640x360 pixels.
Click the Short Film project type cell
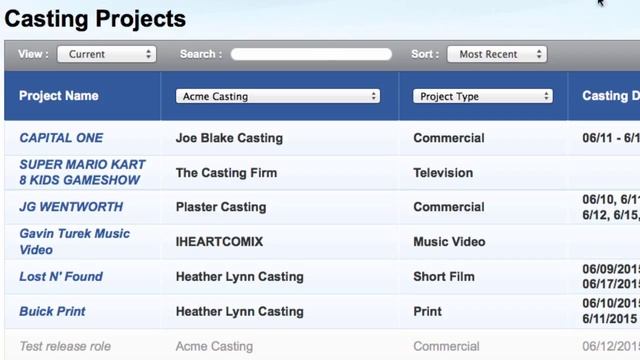pyautogui.click(x=444, y=276)
